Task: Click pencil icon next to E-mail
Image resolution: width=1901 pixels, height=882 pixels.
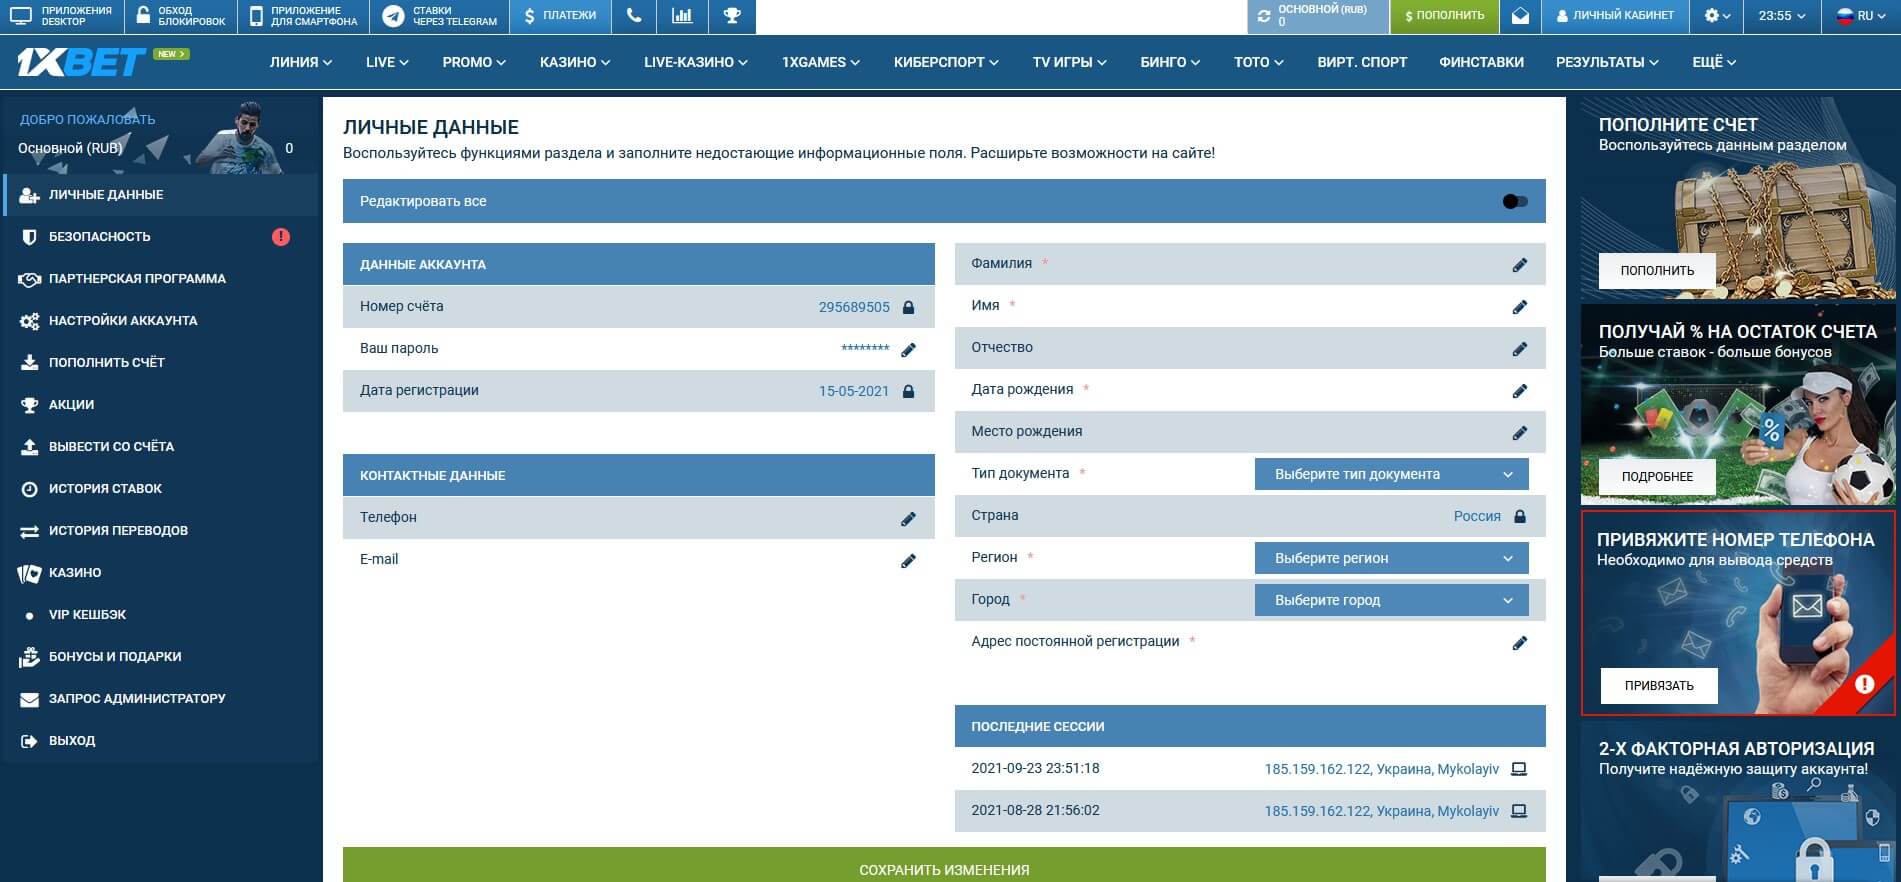Action: click(x=908, y=560)
